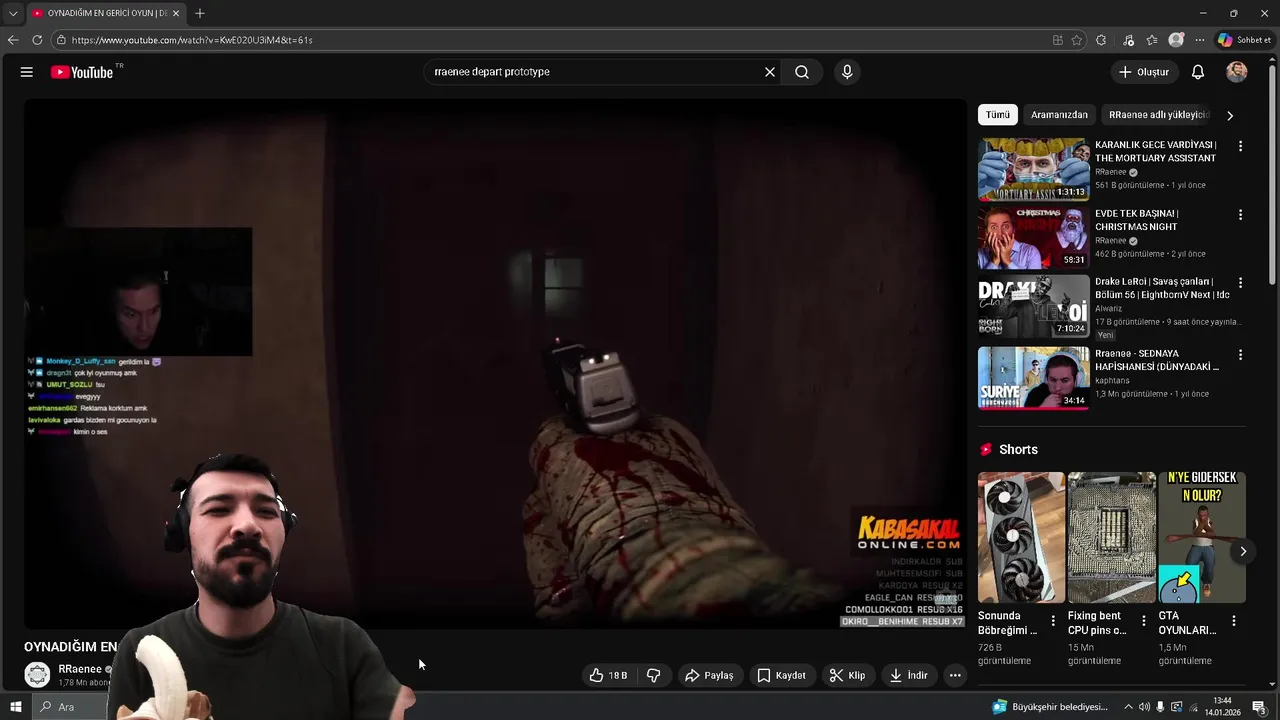Image resolution: width=1280 pixels, height=720 pixels.
Task: Like the video (18 B)
Action: click(x=608, y=675)
